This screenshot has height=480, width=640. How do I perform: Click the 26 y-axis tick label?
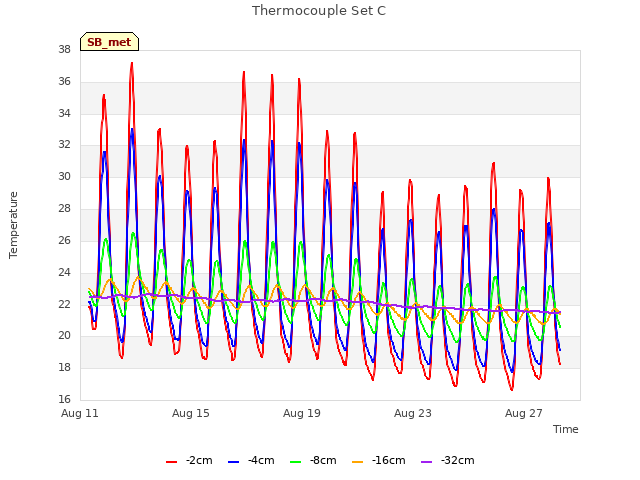pos(64,240)
